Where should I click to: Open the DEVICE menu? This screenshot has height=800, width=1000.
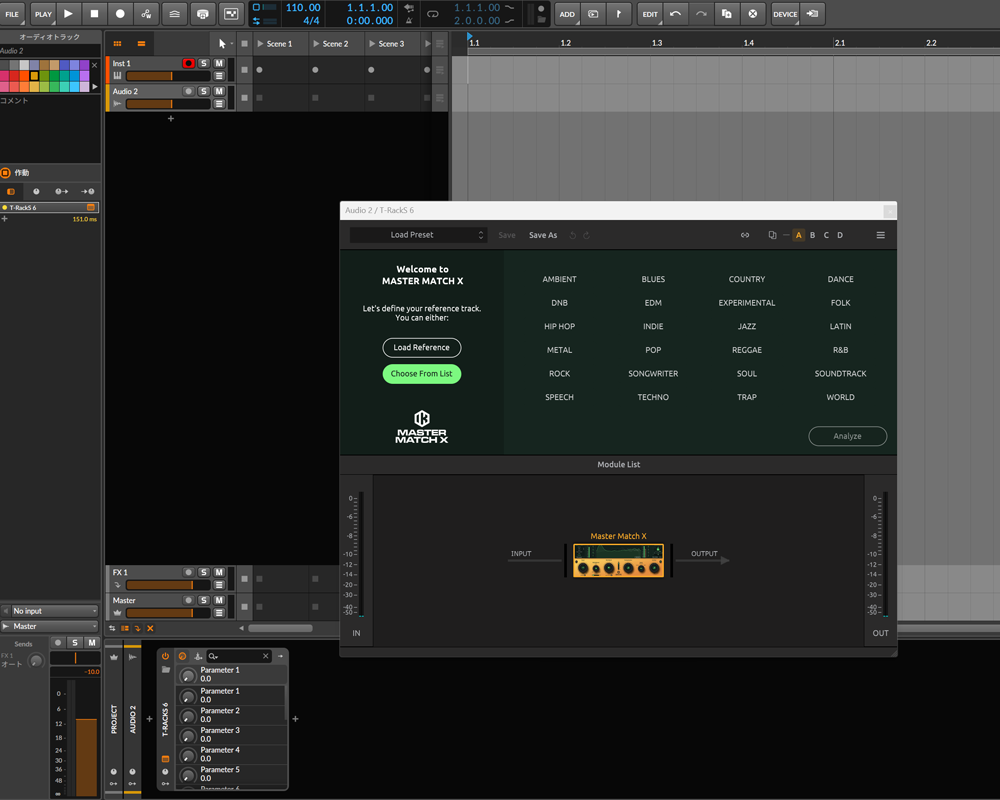pyautogui.click(x=785, y=13)
